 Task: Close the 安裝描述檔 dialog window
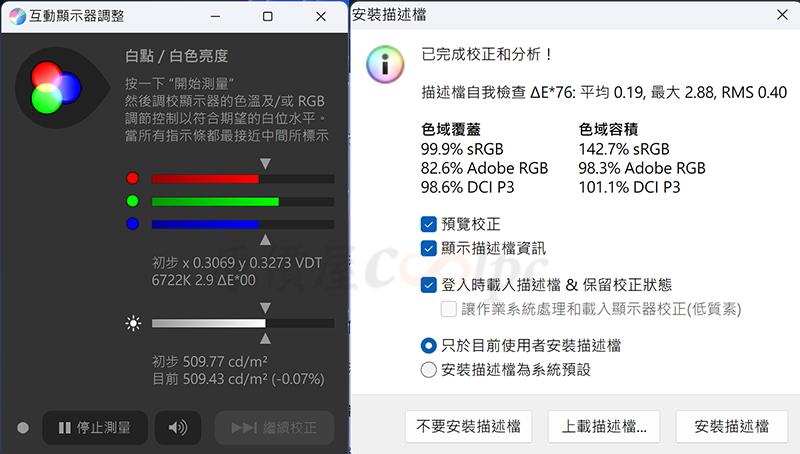click(782, 15)
